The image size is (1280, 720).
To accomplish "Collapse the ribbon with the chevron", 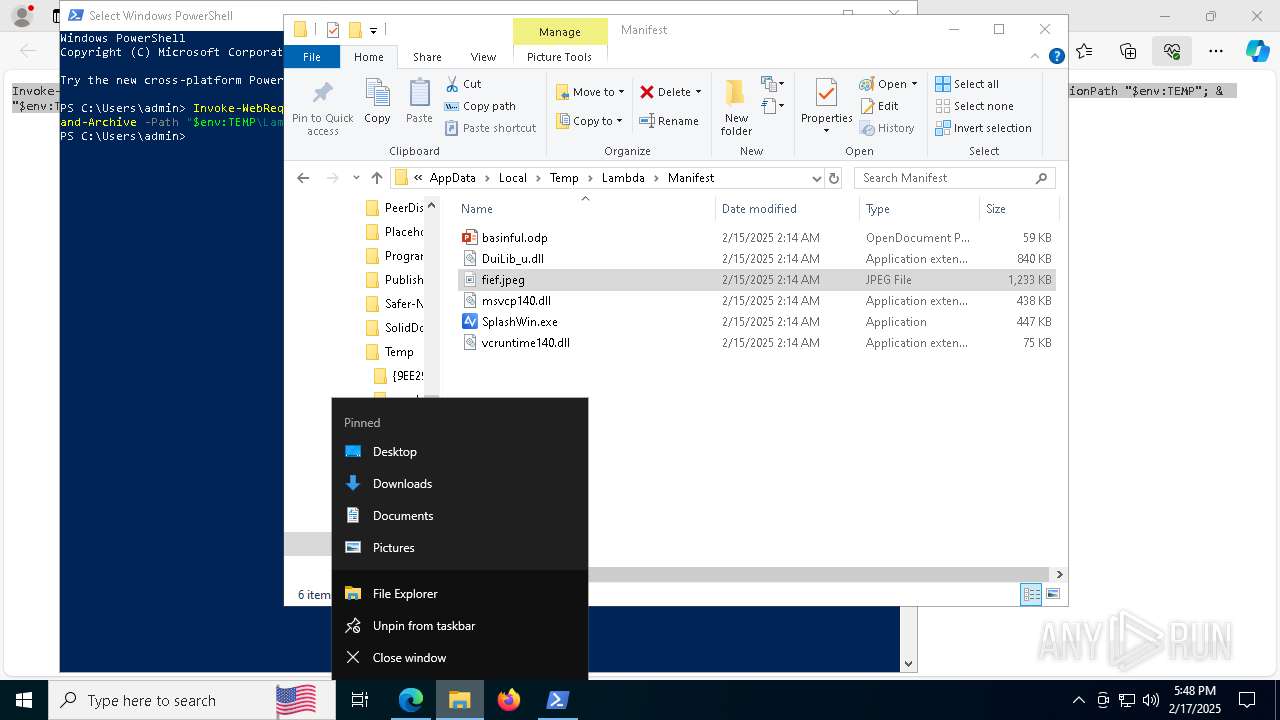I will 1035,57.
